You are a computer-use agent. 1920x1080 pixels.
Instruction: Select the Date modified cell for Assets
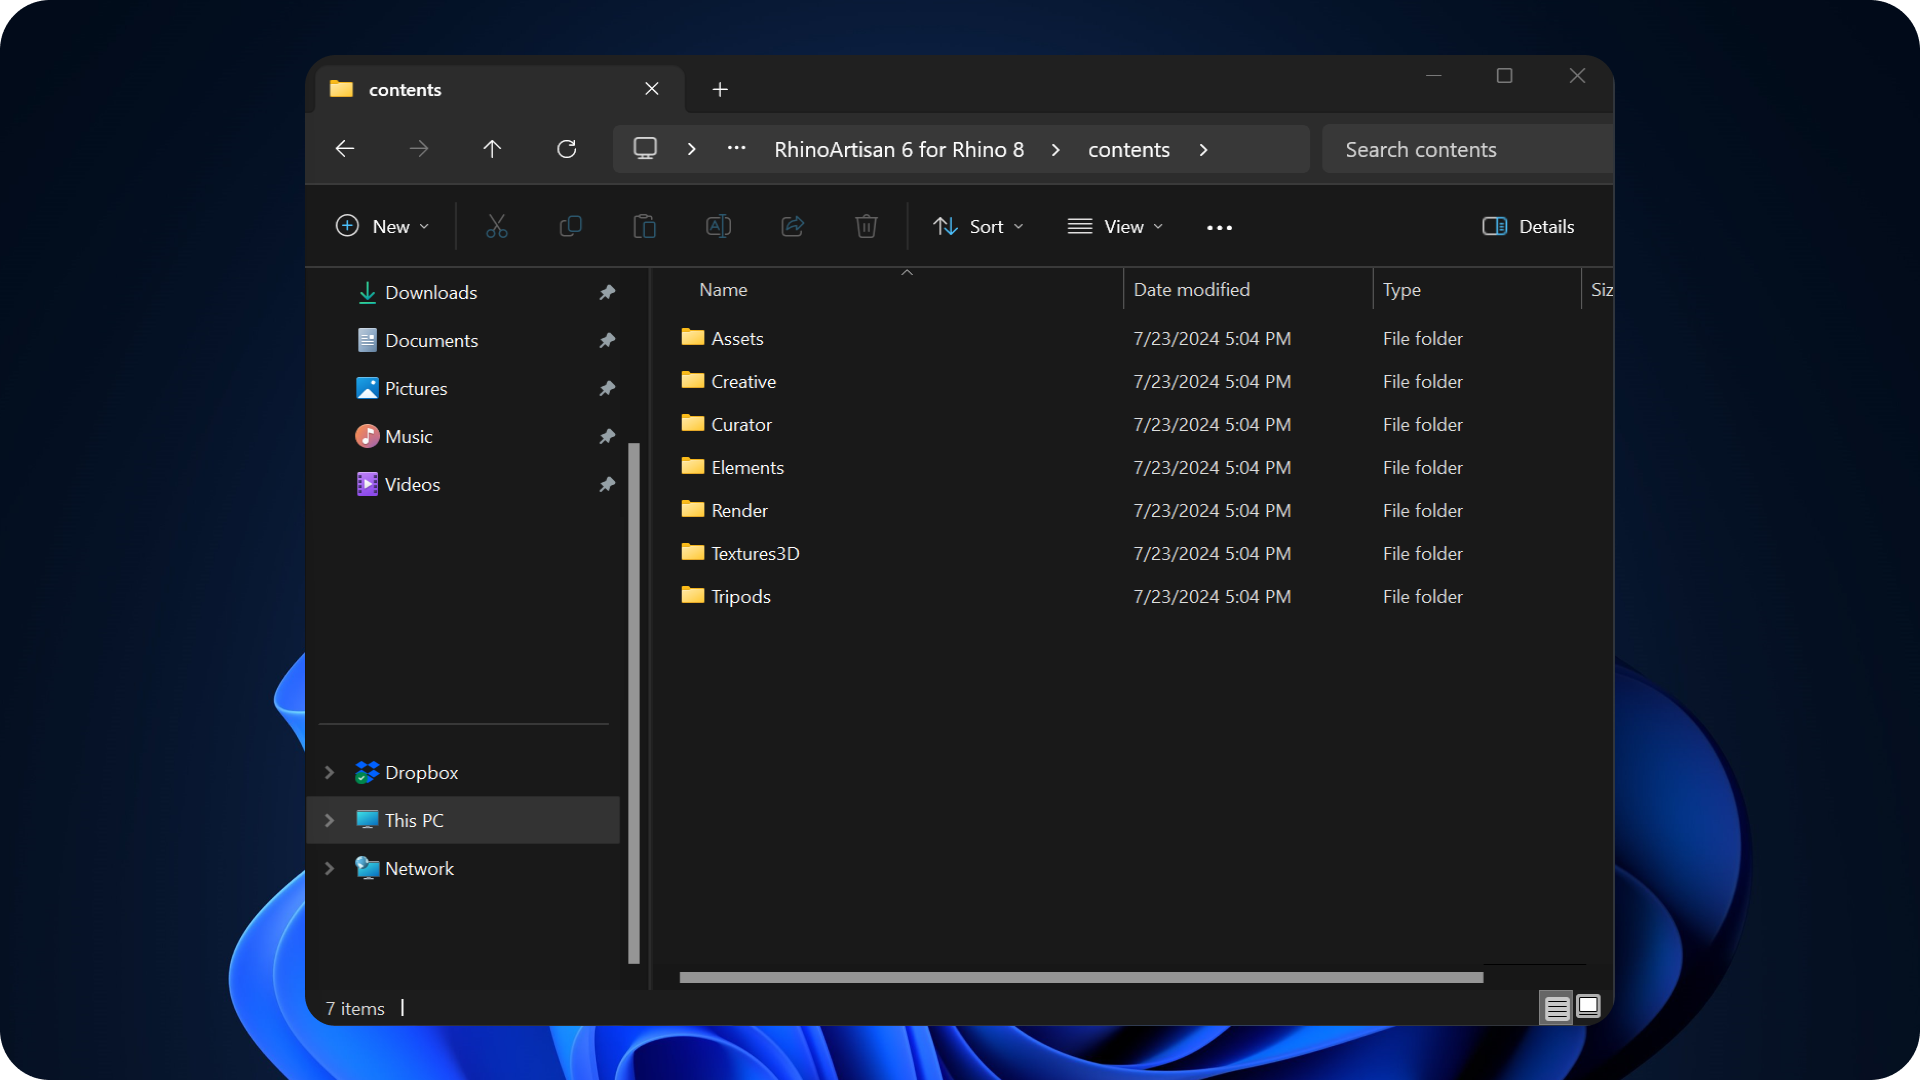pos(1212,338)
